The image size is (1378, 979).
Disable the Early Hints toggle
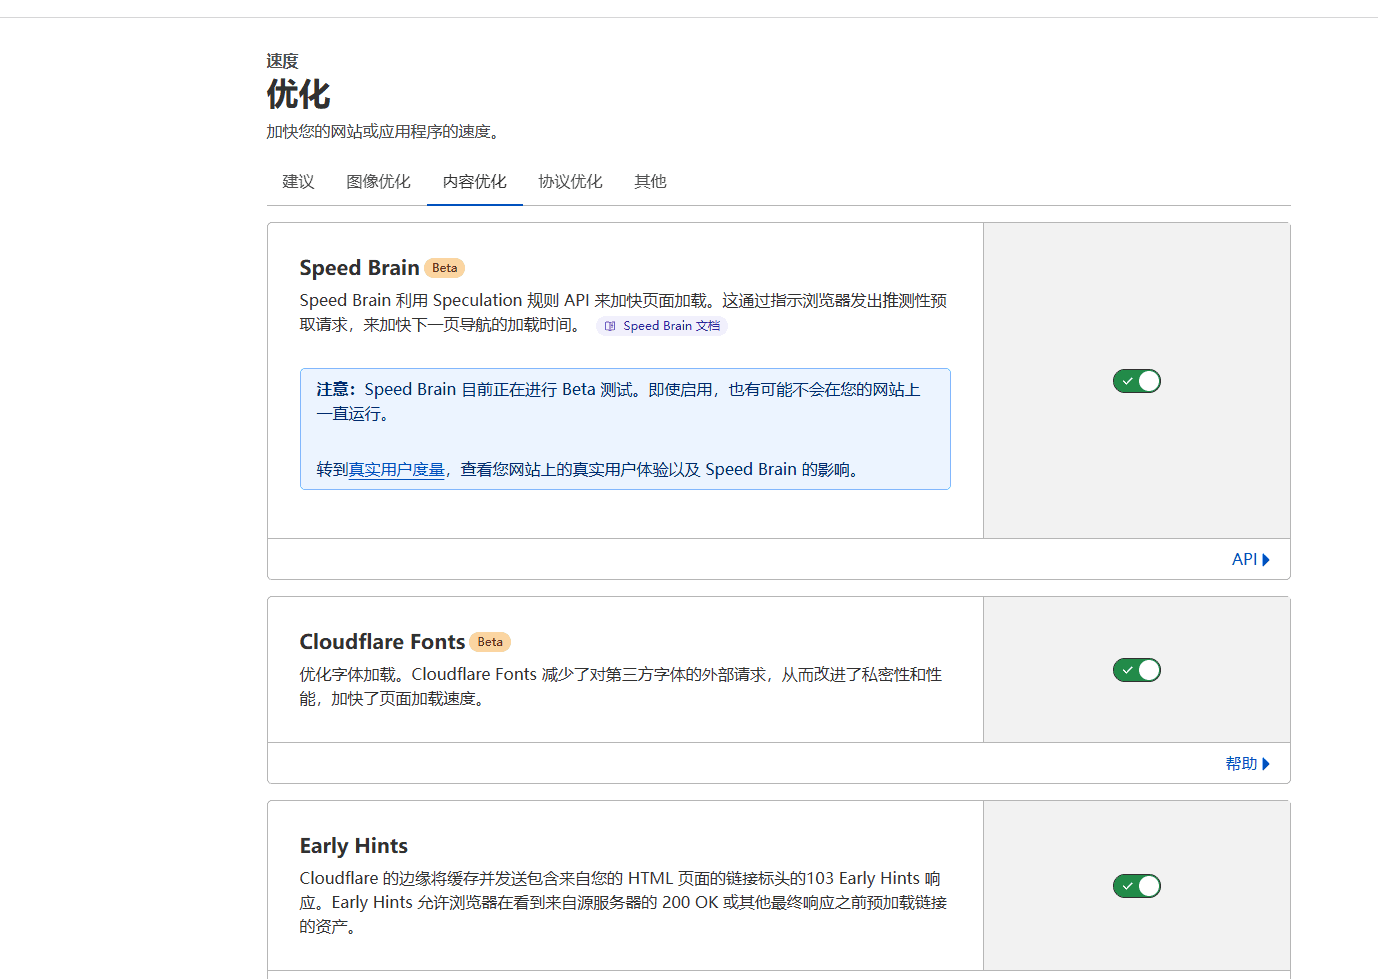[x=1136, y=886]
